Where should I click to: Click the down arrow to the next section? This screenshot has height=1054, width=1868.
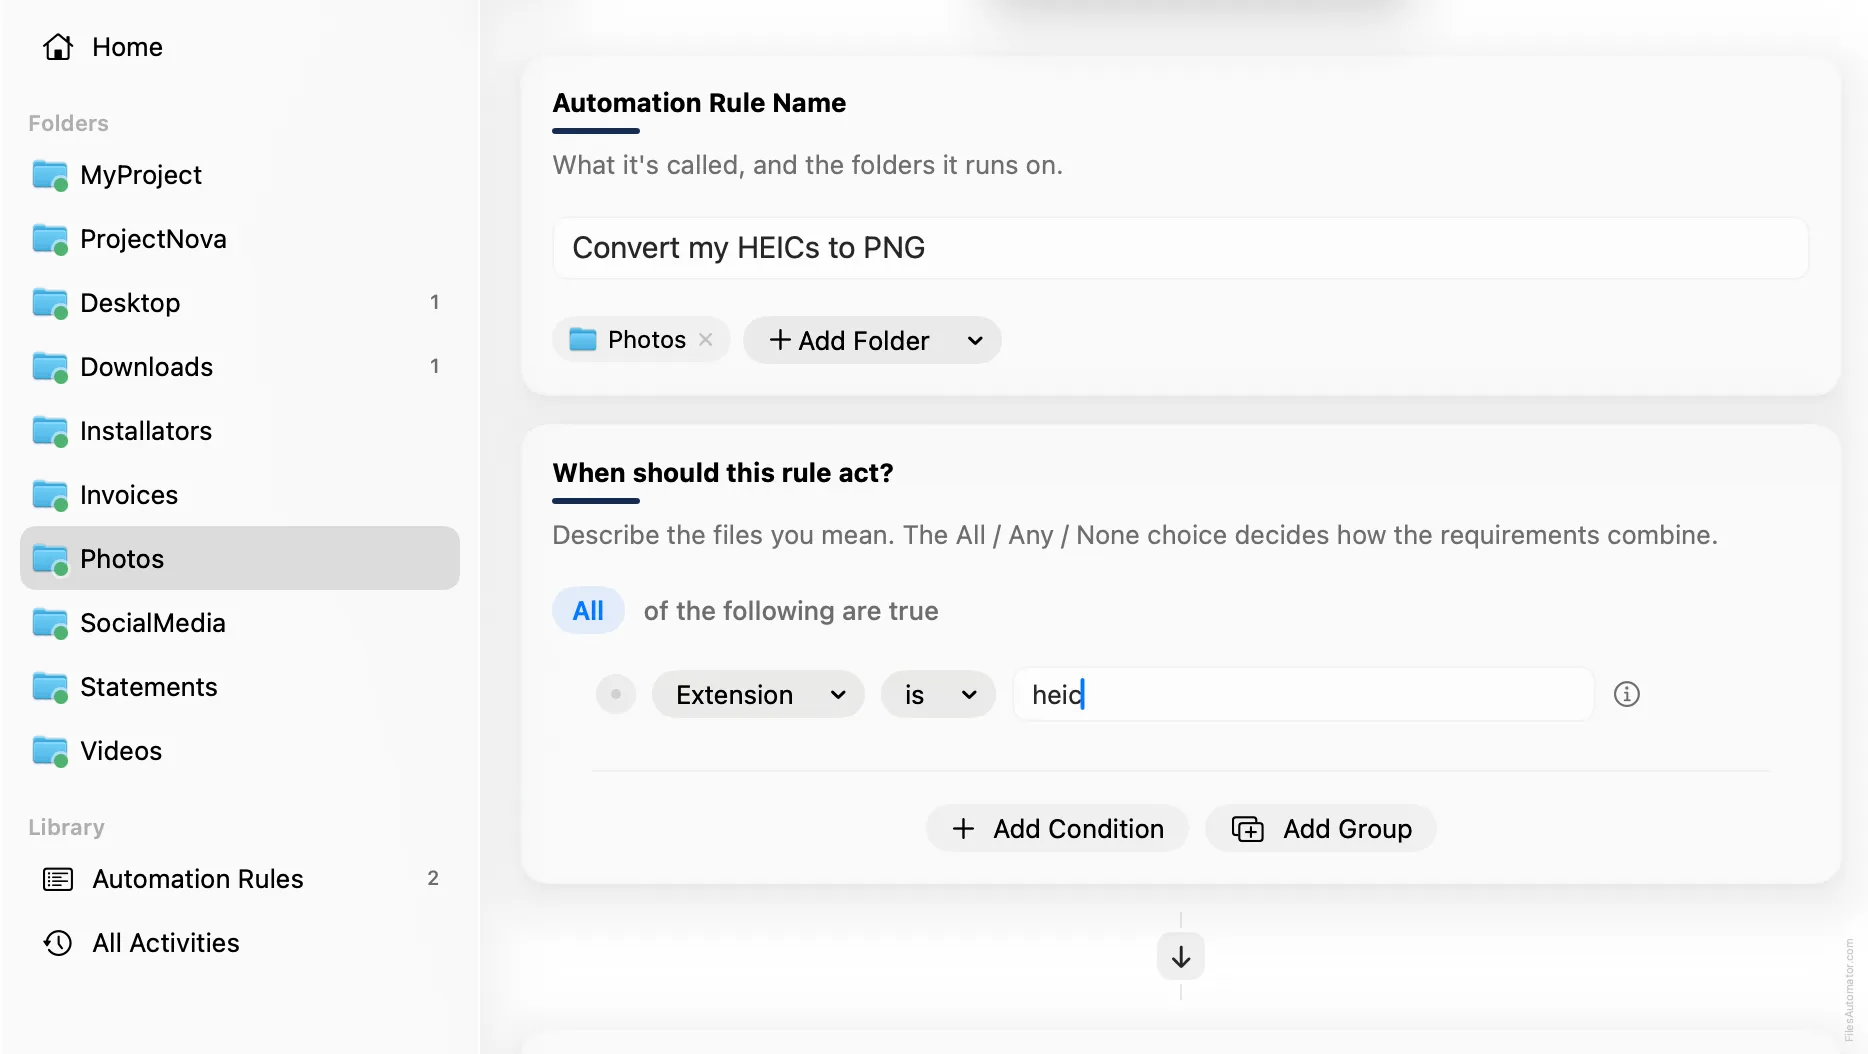click(1181, 957)
